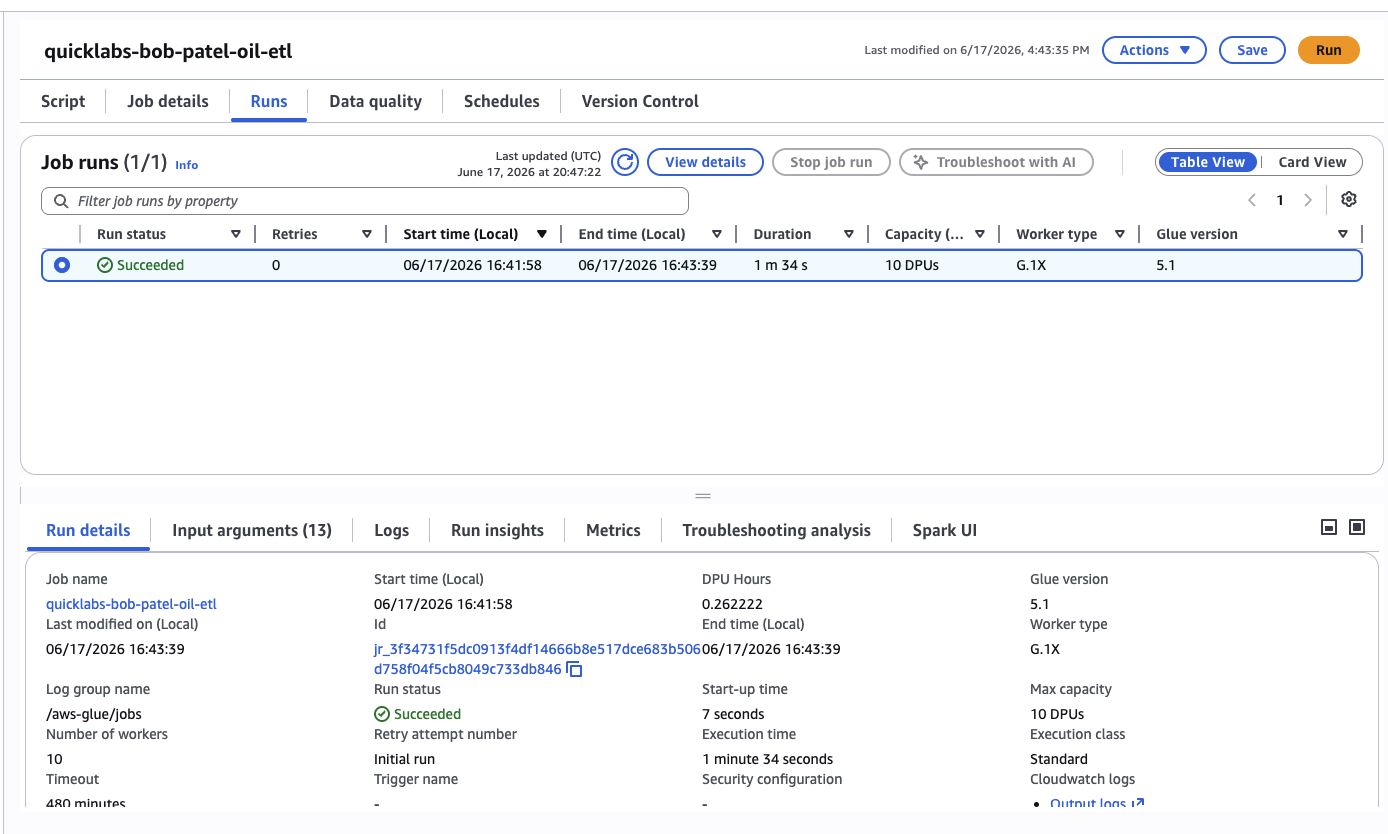Refresh the job runs list

coord(625,162)
